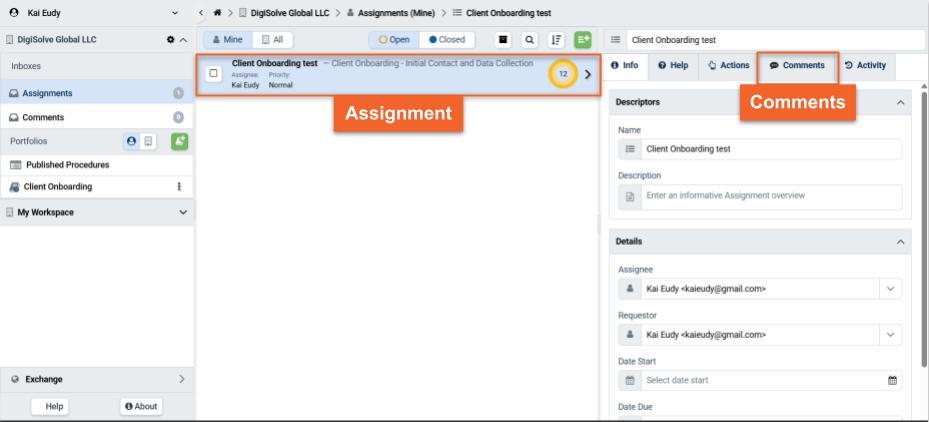Expand the Exchange section
The image size is (929, 422).
pos(182,379)
